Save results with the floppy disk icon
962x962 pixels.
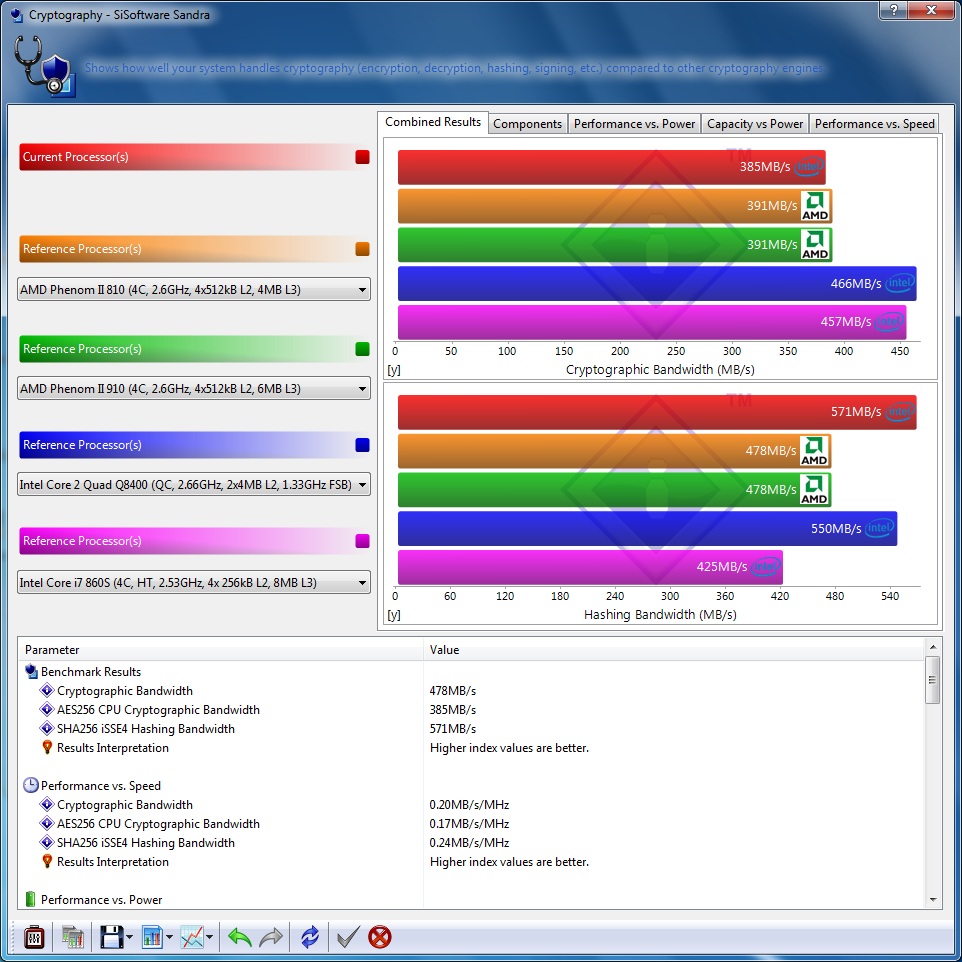(111, 937)
